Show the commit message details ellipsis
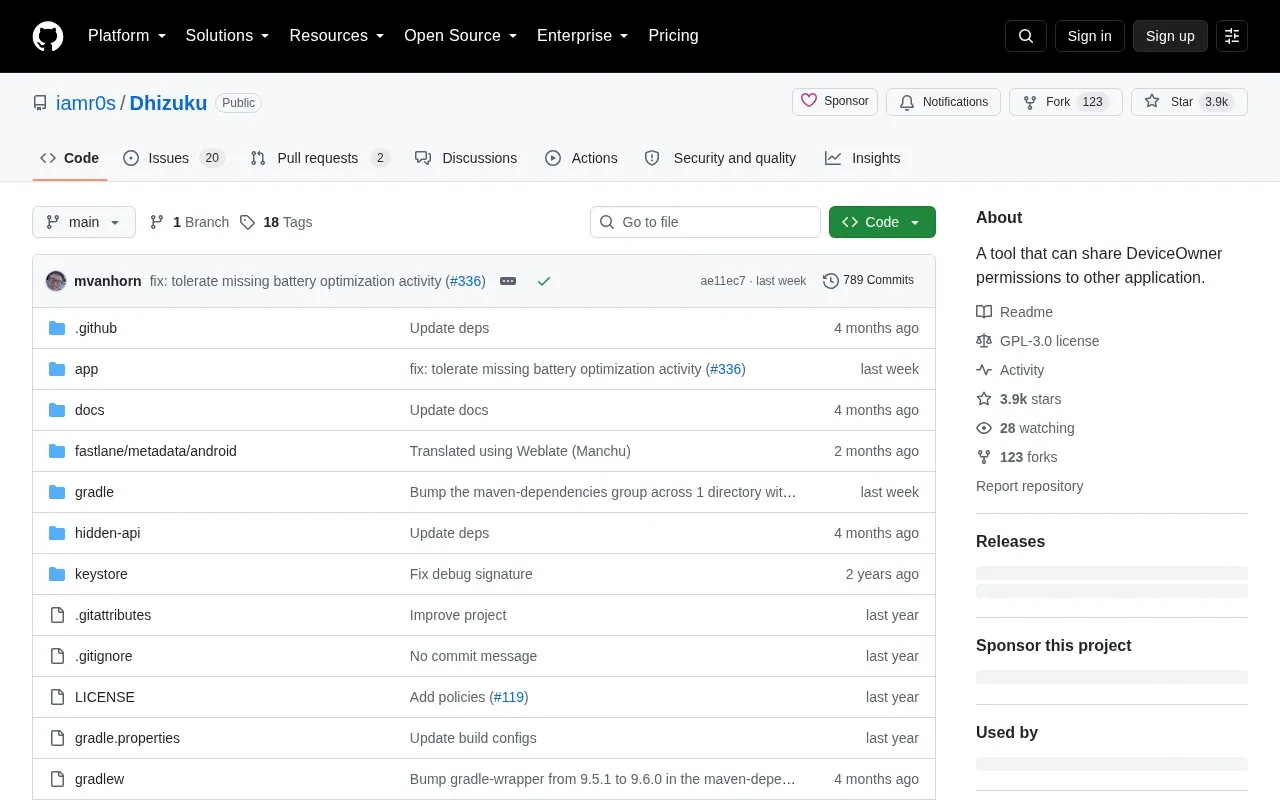The width and height of the screenshot is (1280, 800). [508, 281]
